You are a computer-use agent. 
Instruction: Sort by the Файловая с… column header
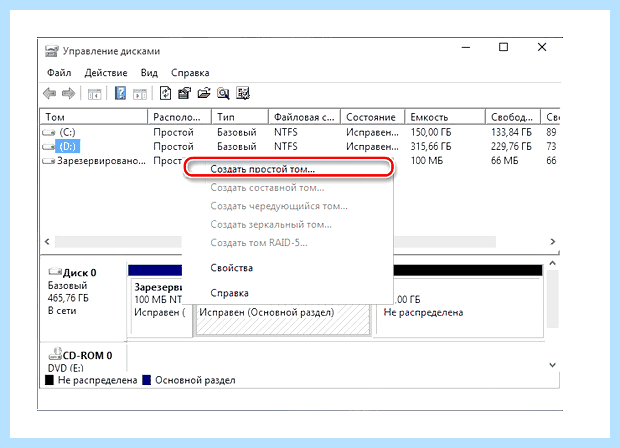point(304,117)
